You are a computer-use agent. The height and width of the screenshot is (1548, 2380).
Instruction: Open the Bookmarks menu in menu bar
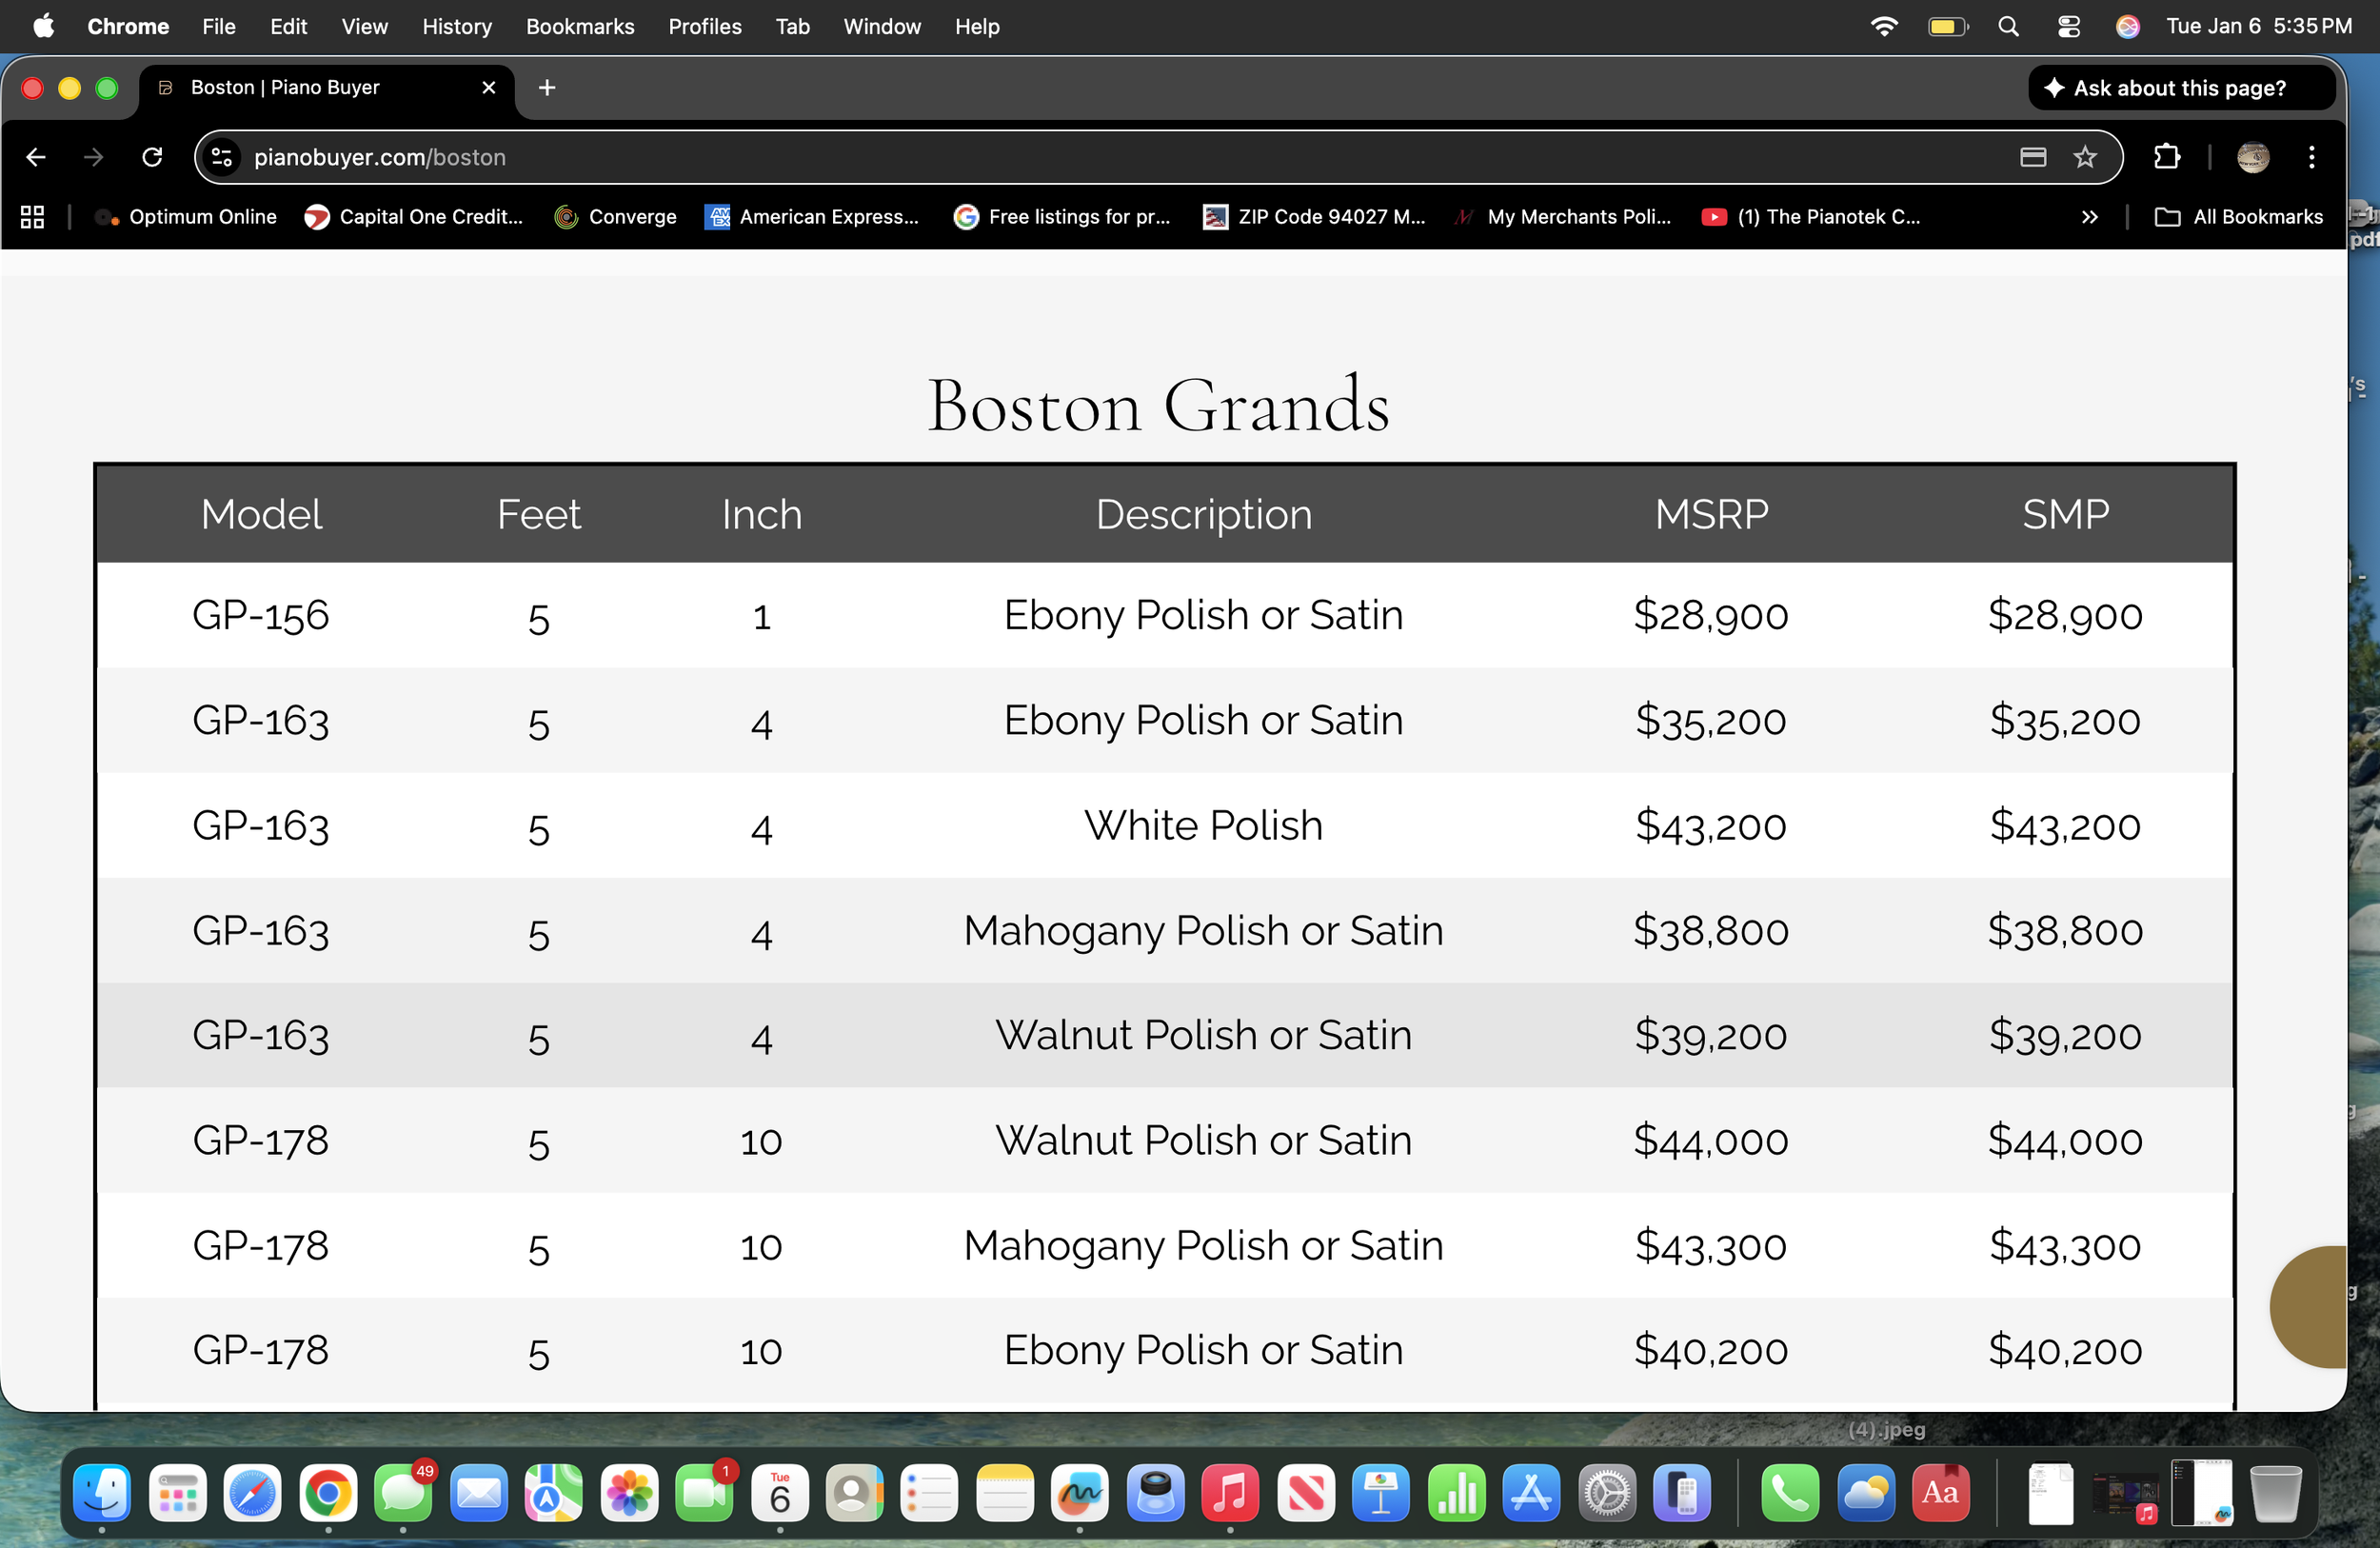pos(580,26)
